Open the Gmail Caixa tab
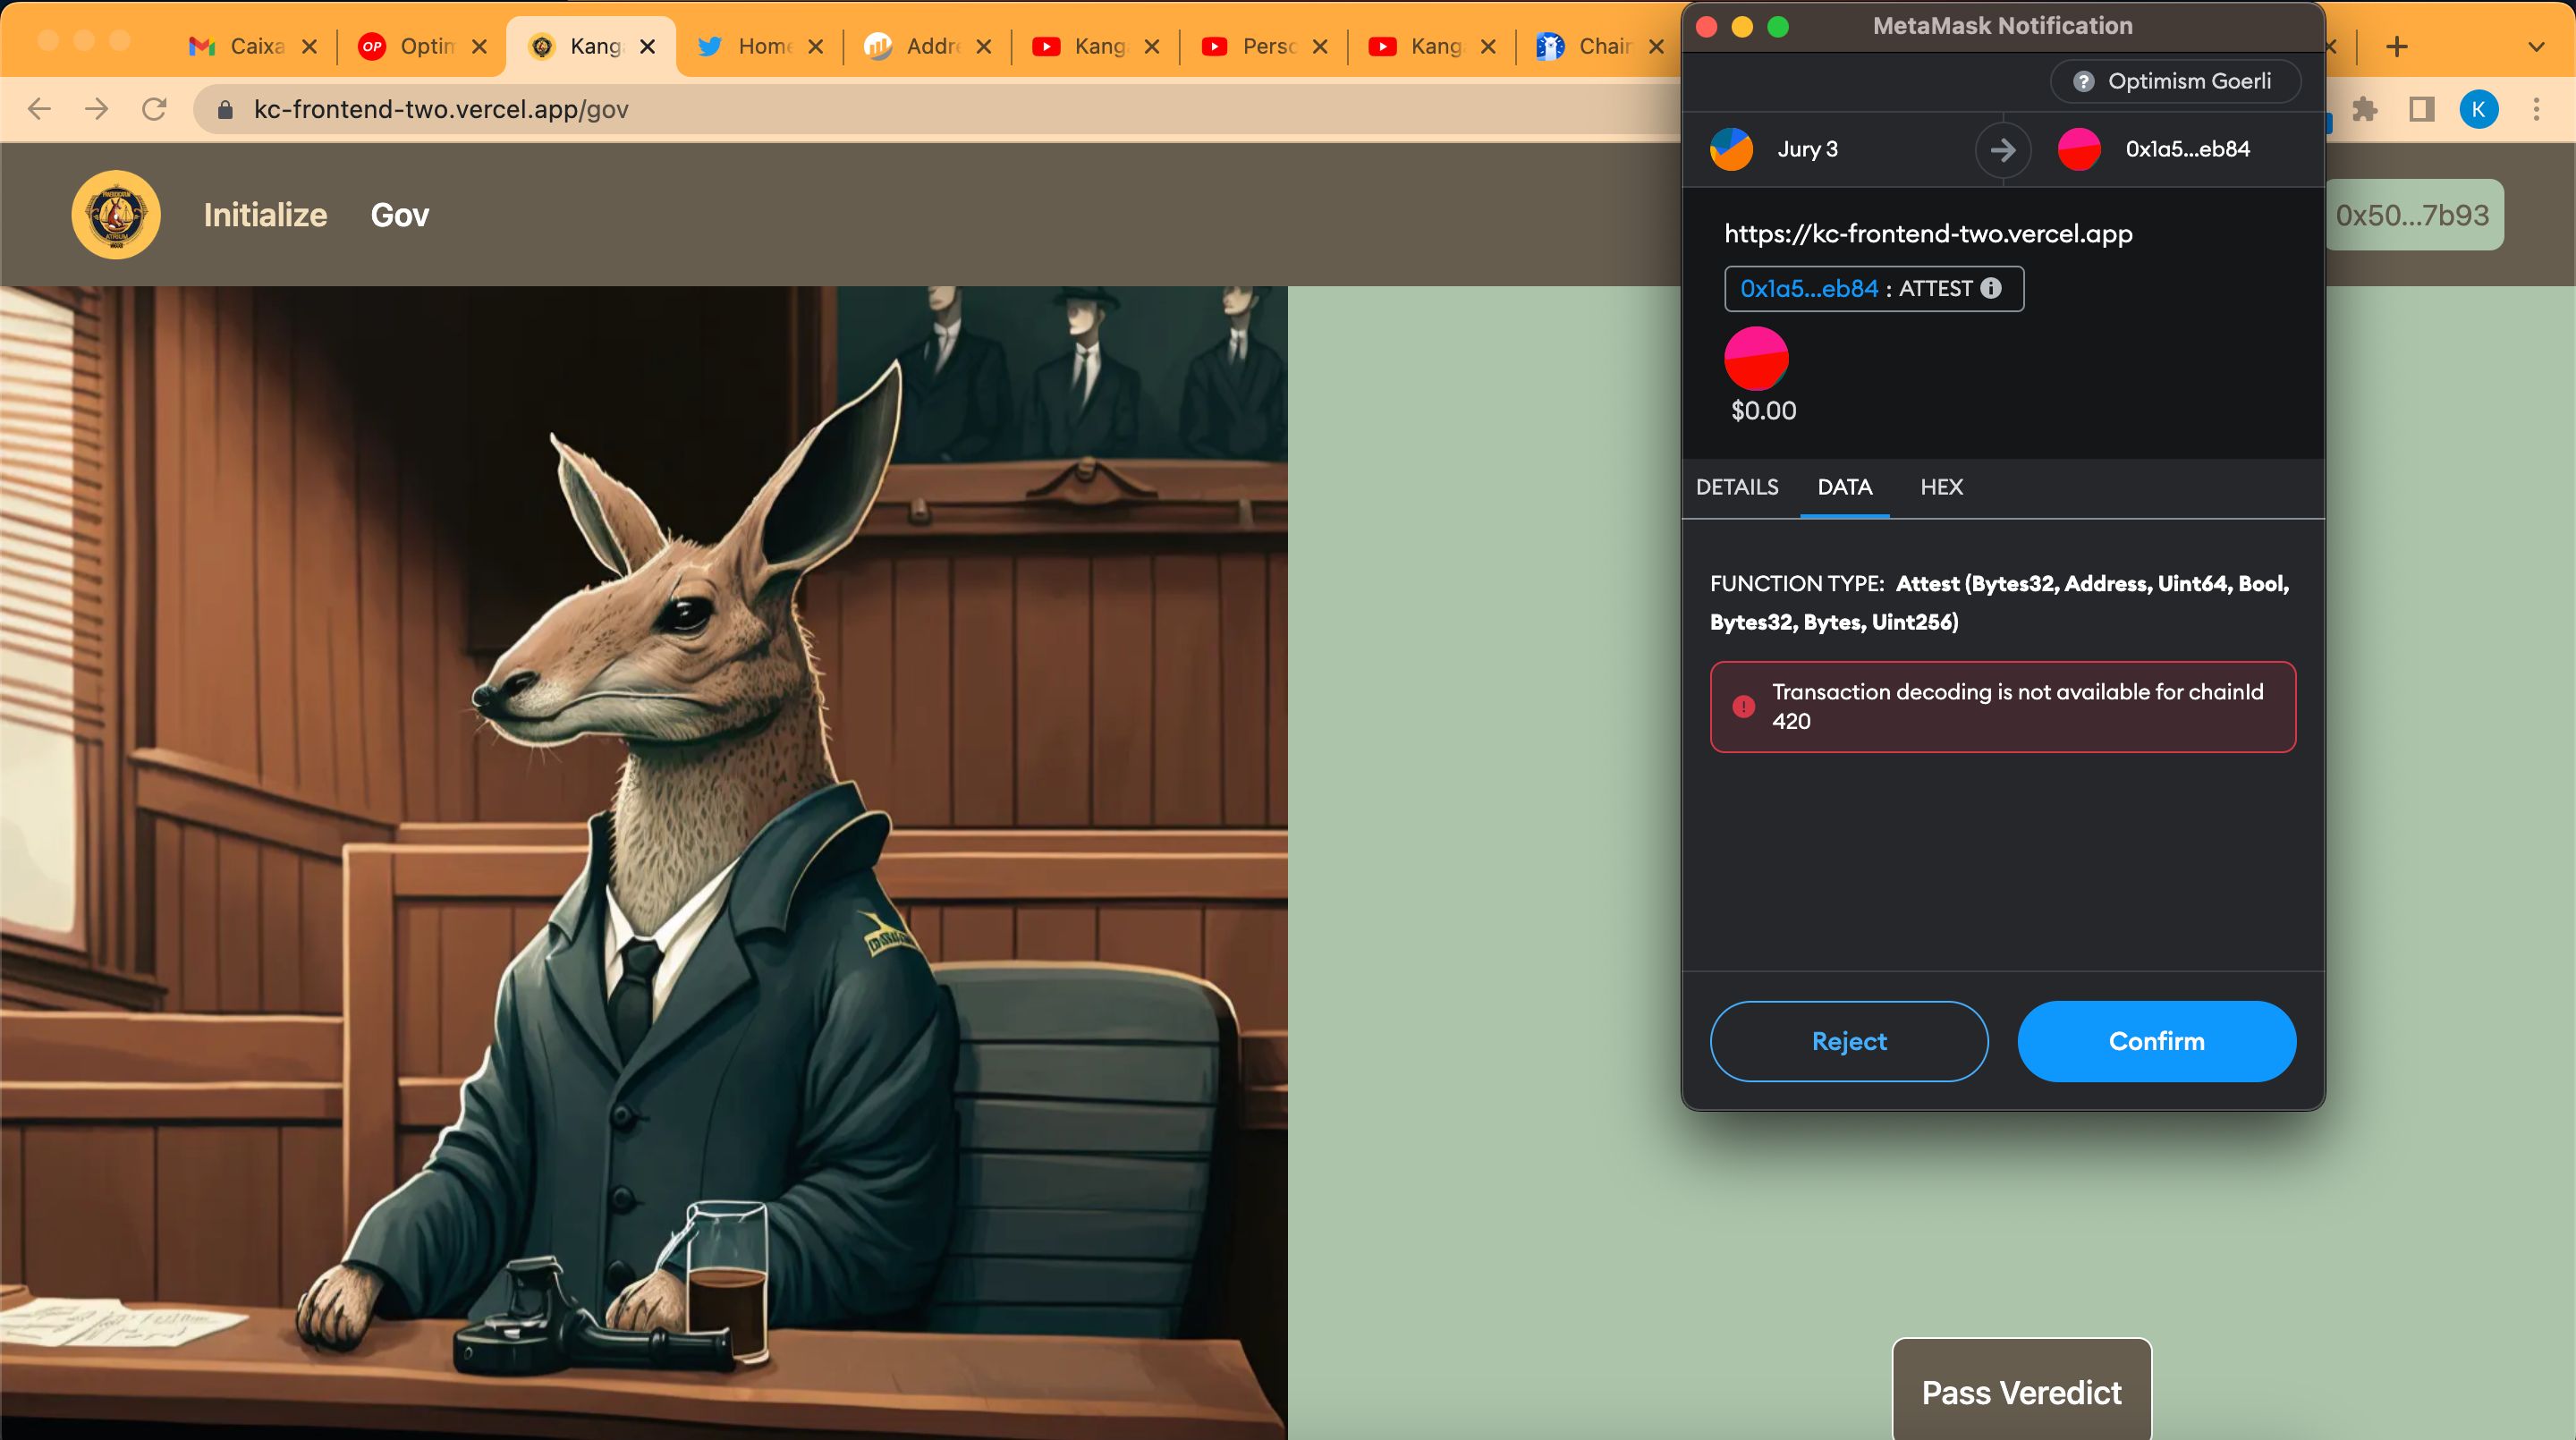 tap(237, 46)
